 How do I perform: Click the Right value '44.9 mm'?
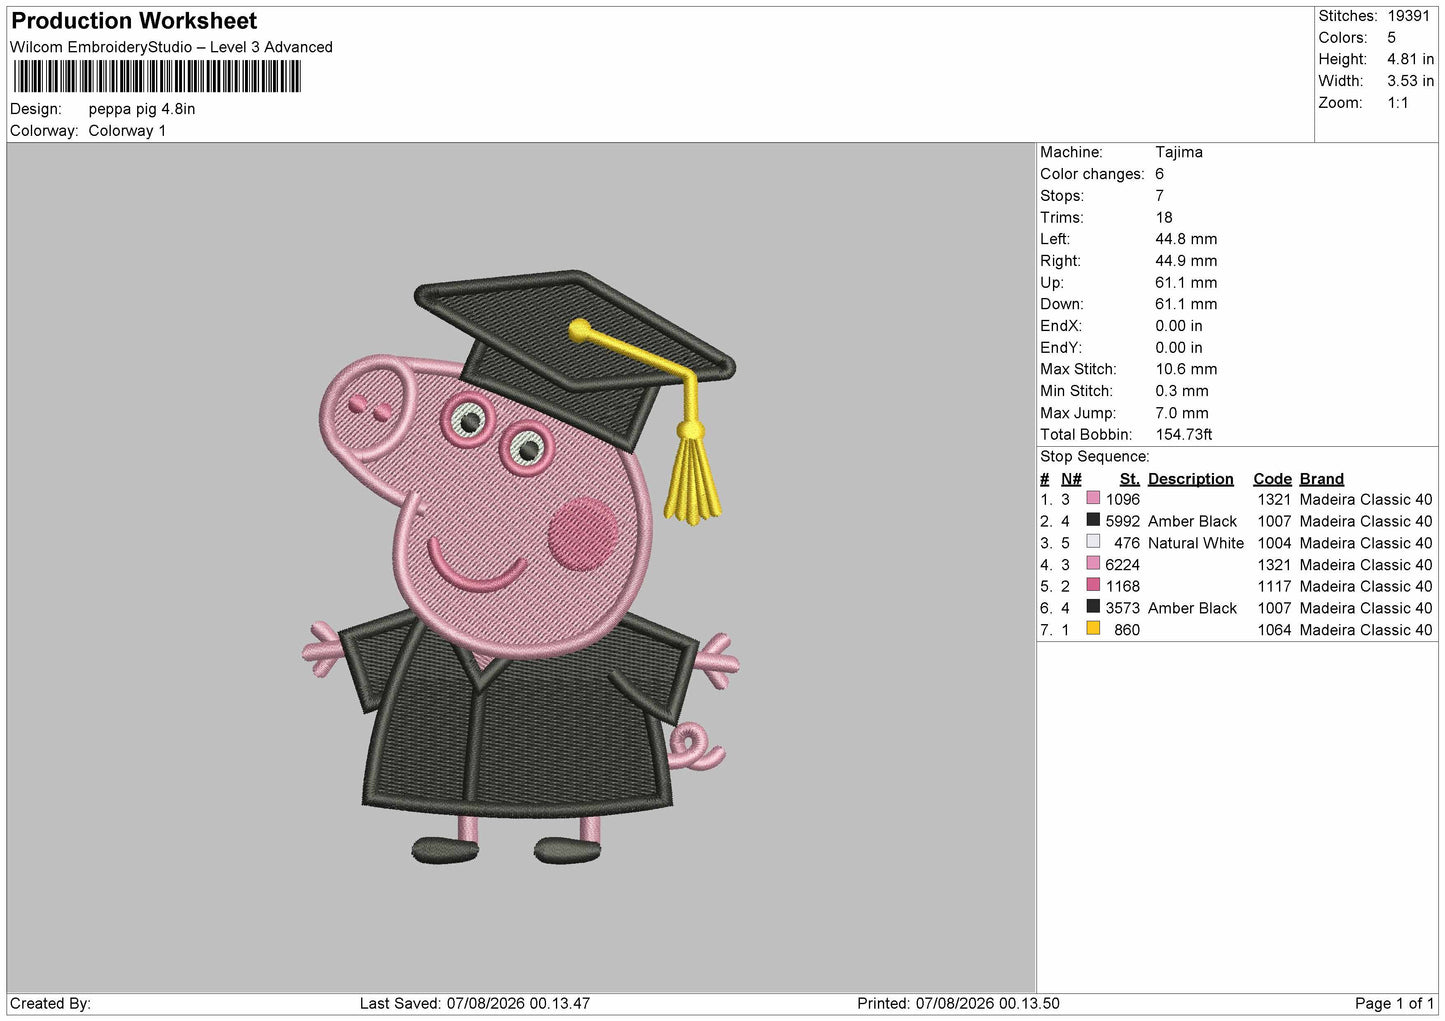point(1186,261)
